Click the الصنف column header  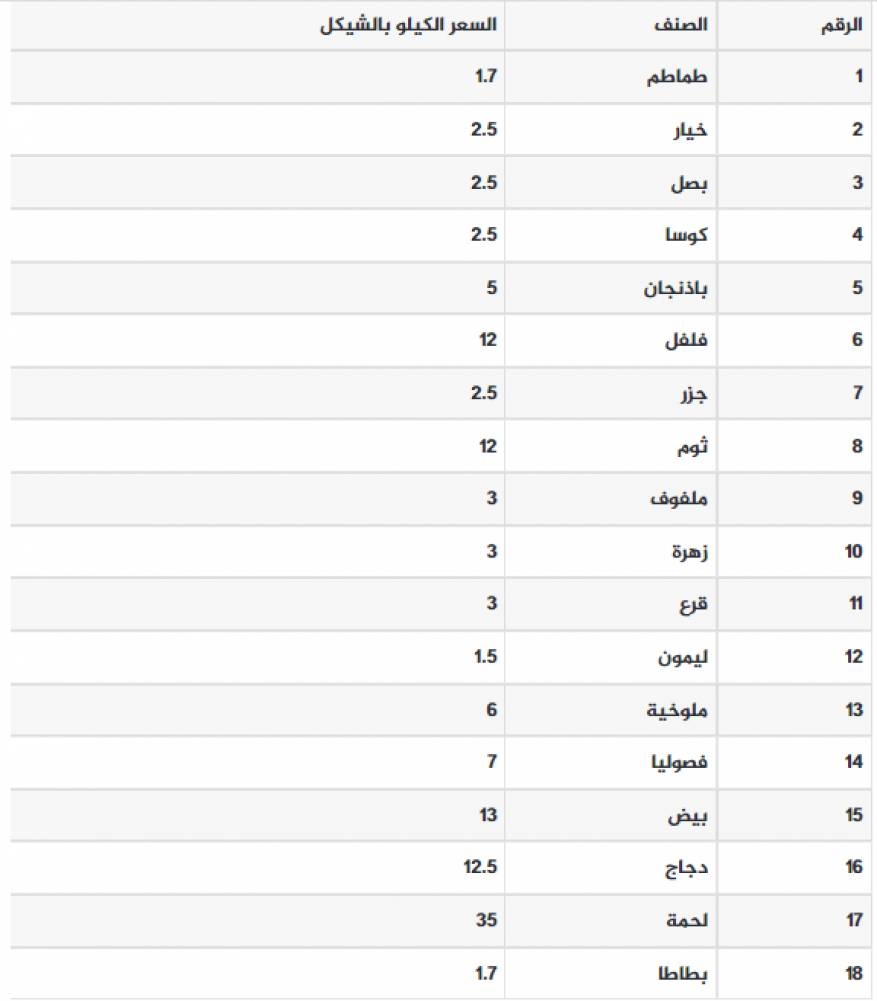(x=685, y=25)
